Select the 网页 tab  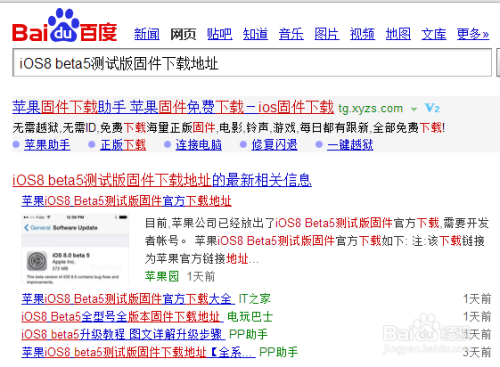183,34
